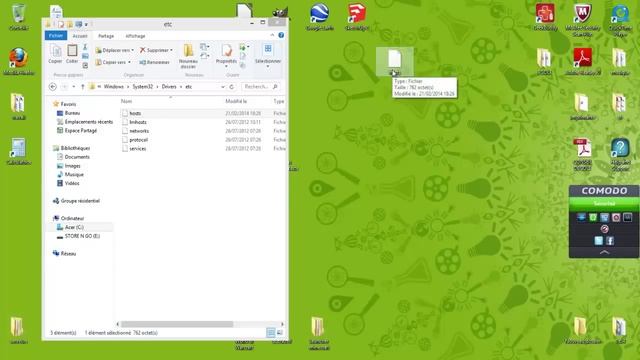Open Emplacements récents in sidebar
This screenshot has height=360, width=640.
click(x=85, y=122)
